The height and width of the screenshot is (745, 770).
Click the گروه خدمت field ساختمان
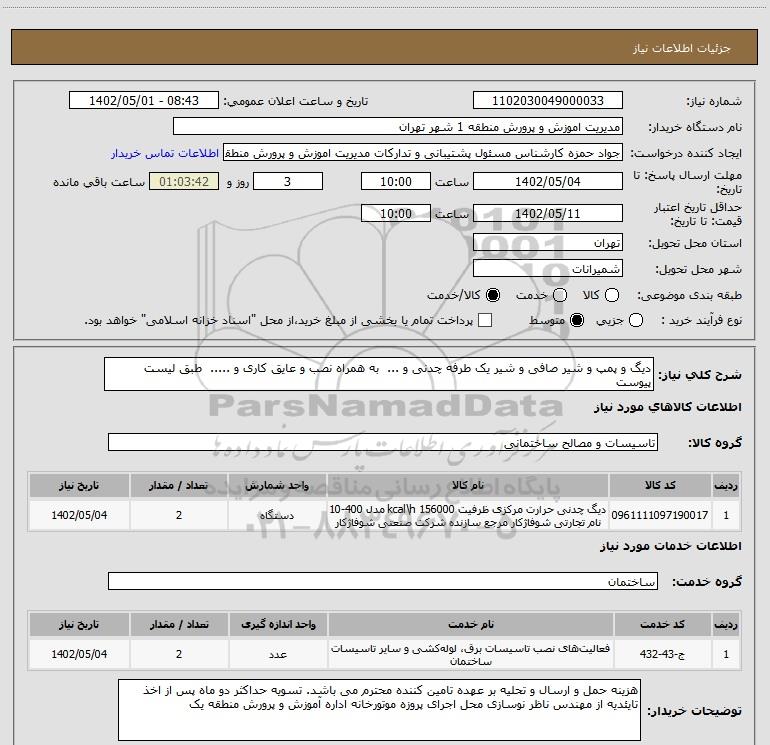(x=383, y=581)
